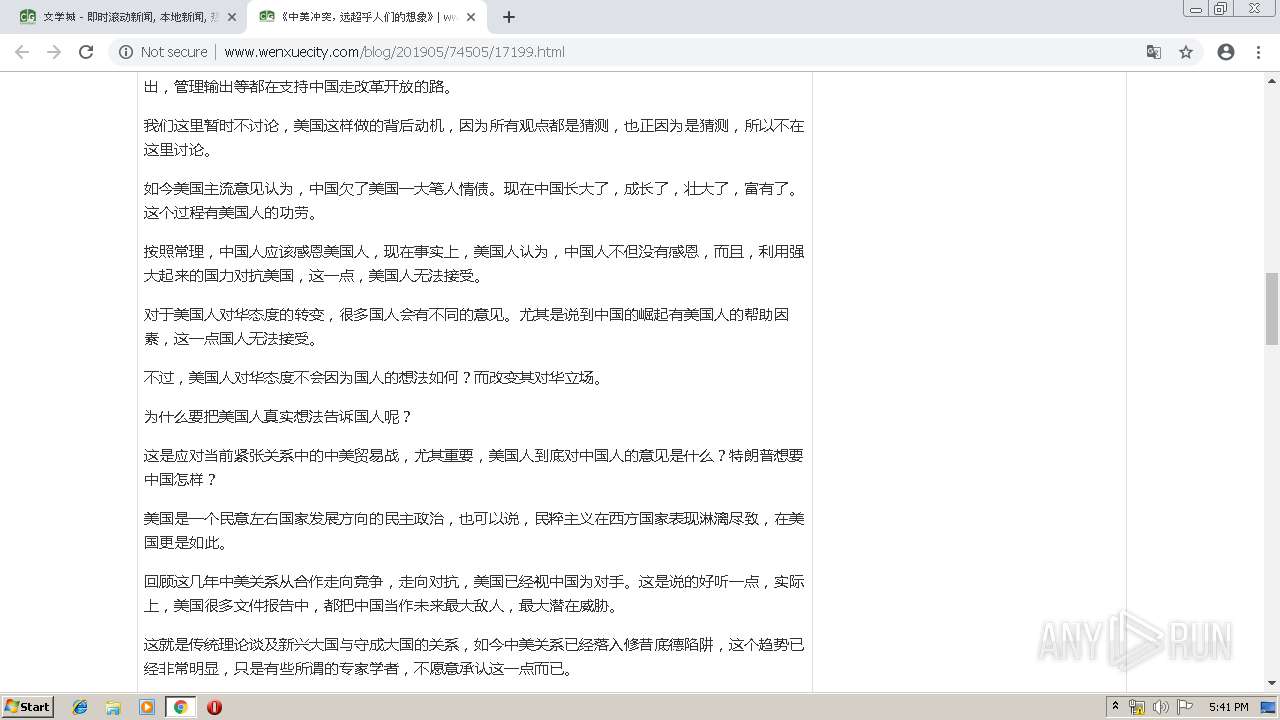The image size is (1280, 720).
Task: Click scrollbar up arrow
Action: pyautogui.click(x=1272, y=79)
